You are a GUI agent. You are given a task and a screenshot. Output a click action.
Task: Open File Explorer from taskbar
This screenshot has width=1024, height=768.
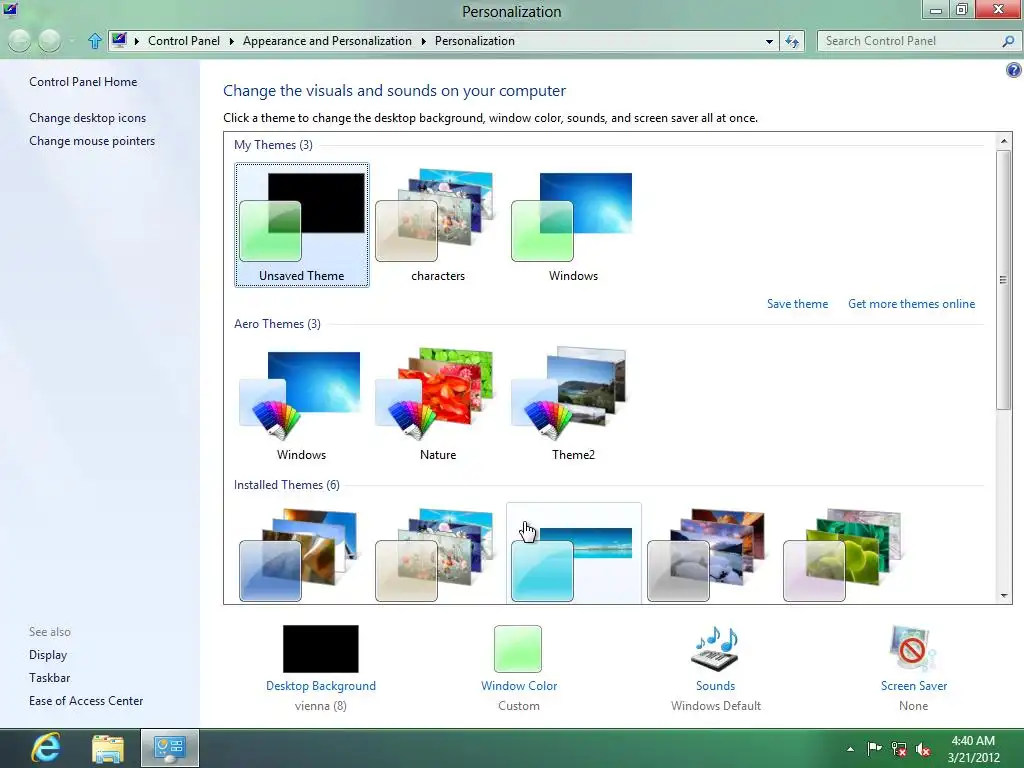coord(108,748)
